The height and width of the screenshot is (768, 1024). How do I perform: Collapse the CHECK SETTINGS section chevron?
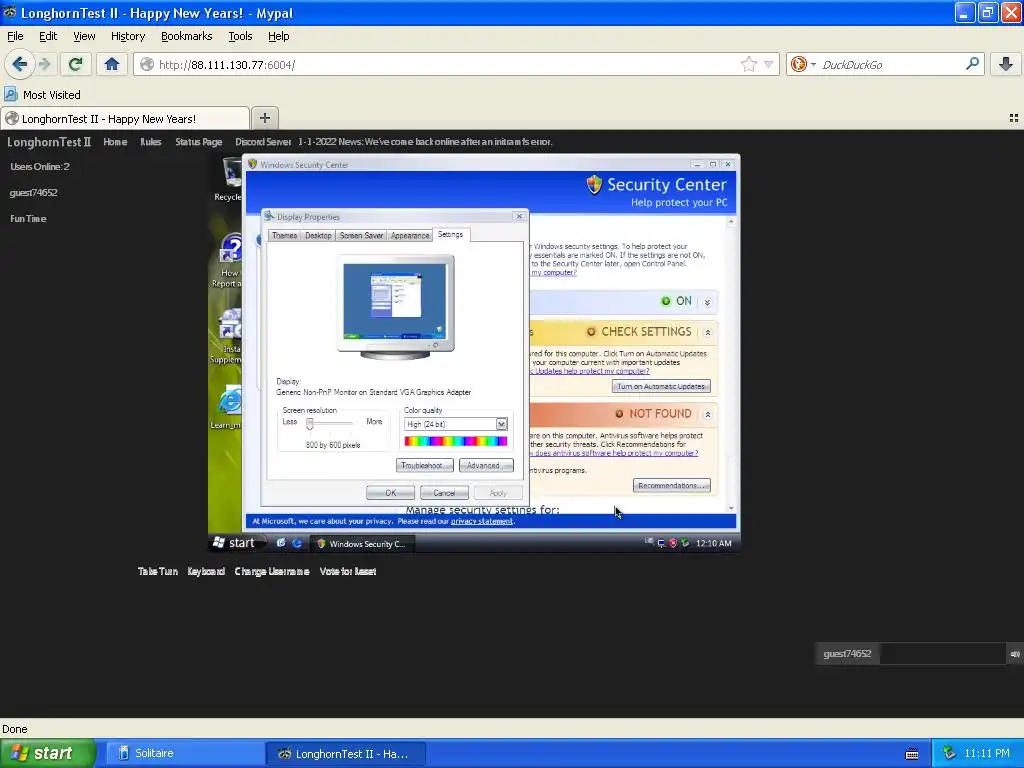(707, 332)
